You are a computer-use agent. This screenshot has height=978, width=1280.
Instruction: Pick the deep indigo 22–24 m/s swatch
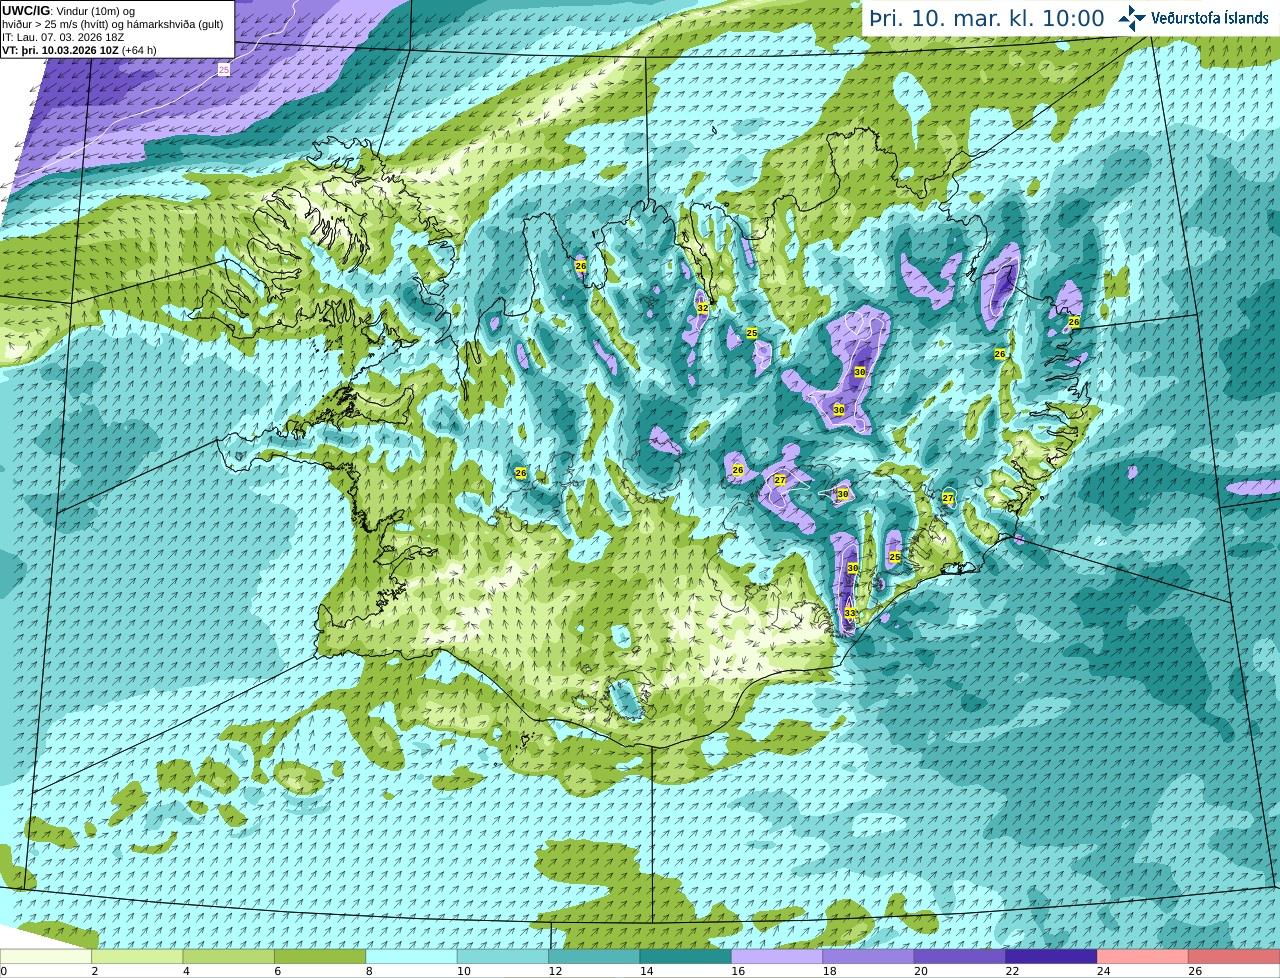1051,956
